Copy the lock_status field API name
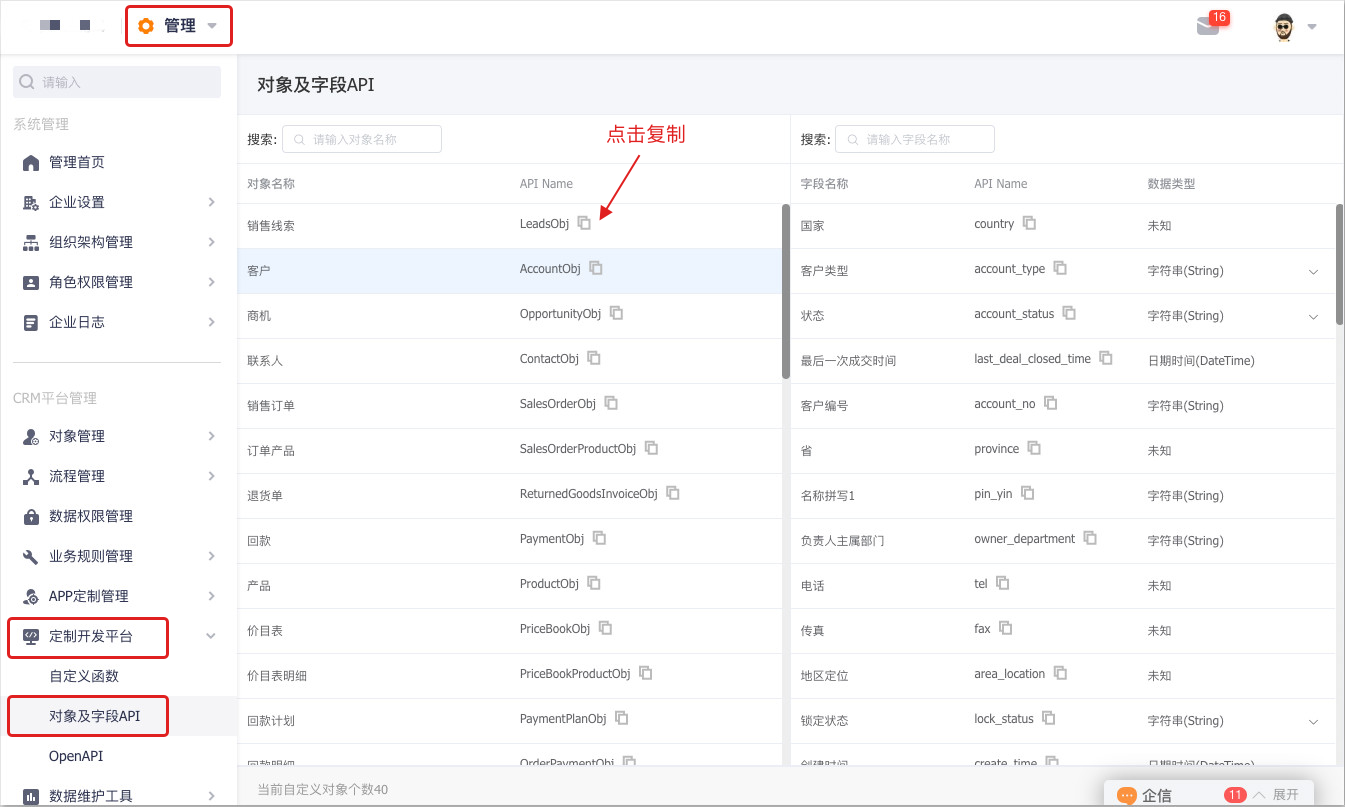Image resolution: width=1345 pixels, height=807 pixels. (1050, 718)
